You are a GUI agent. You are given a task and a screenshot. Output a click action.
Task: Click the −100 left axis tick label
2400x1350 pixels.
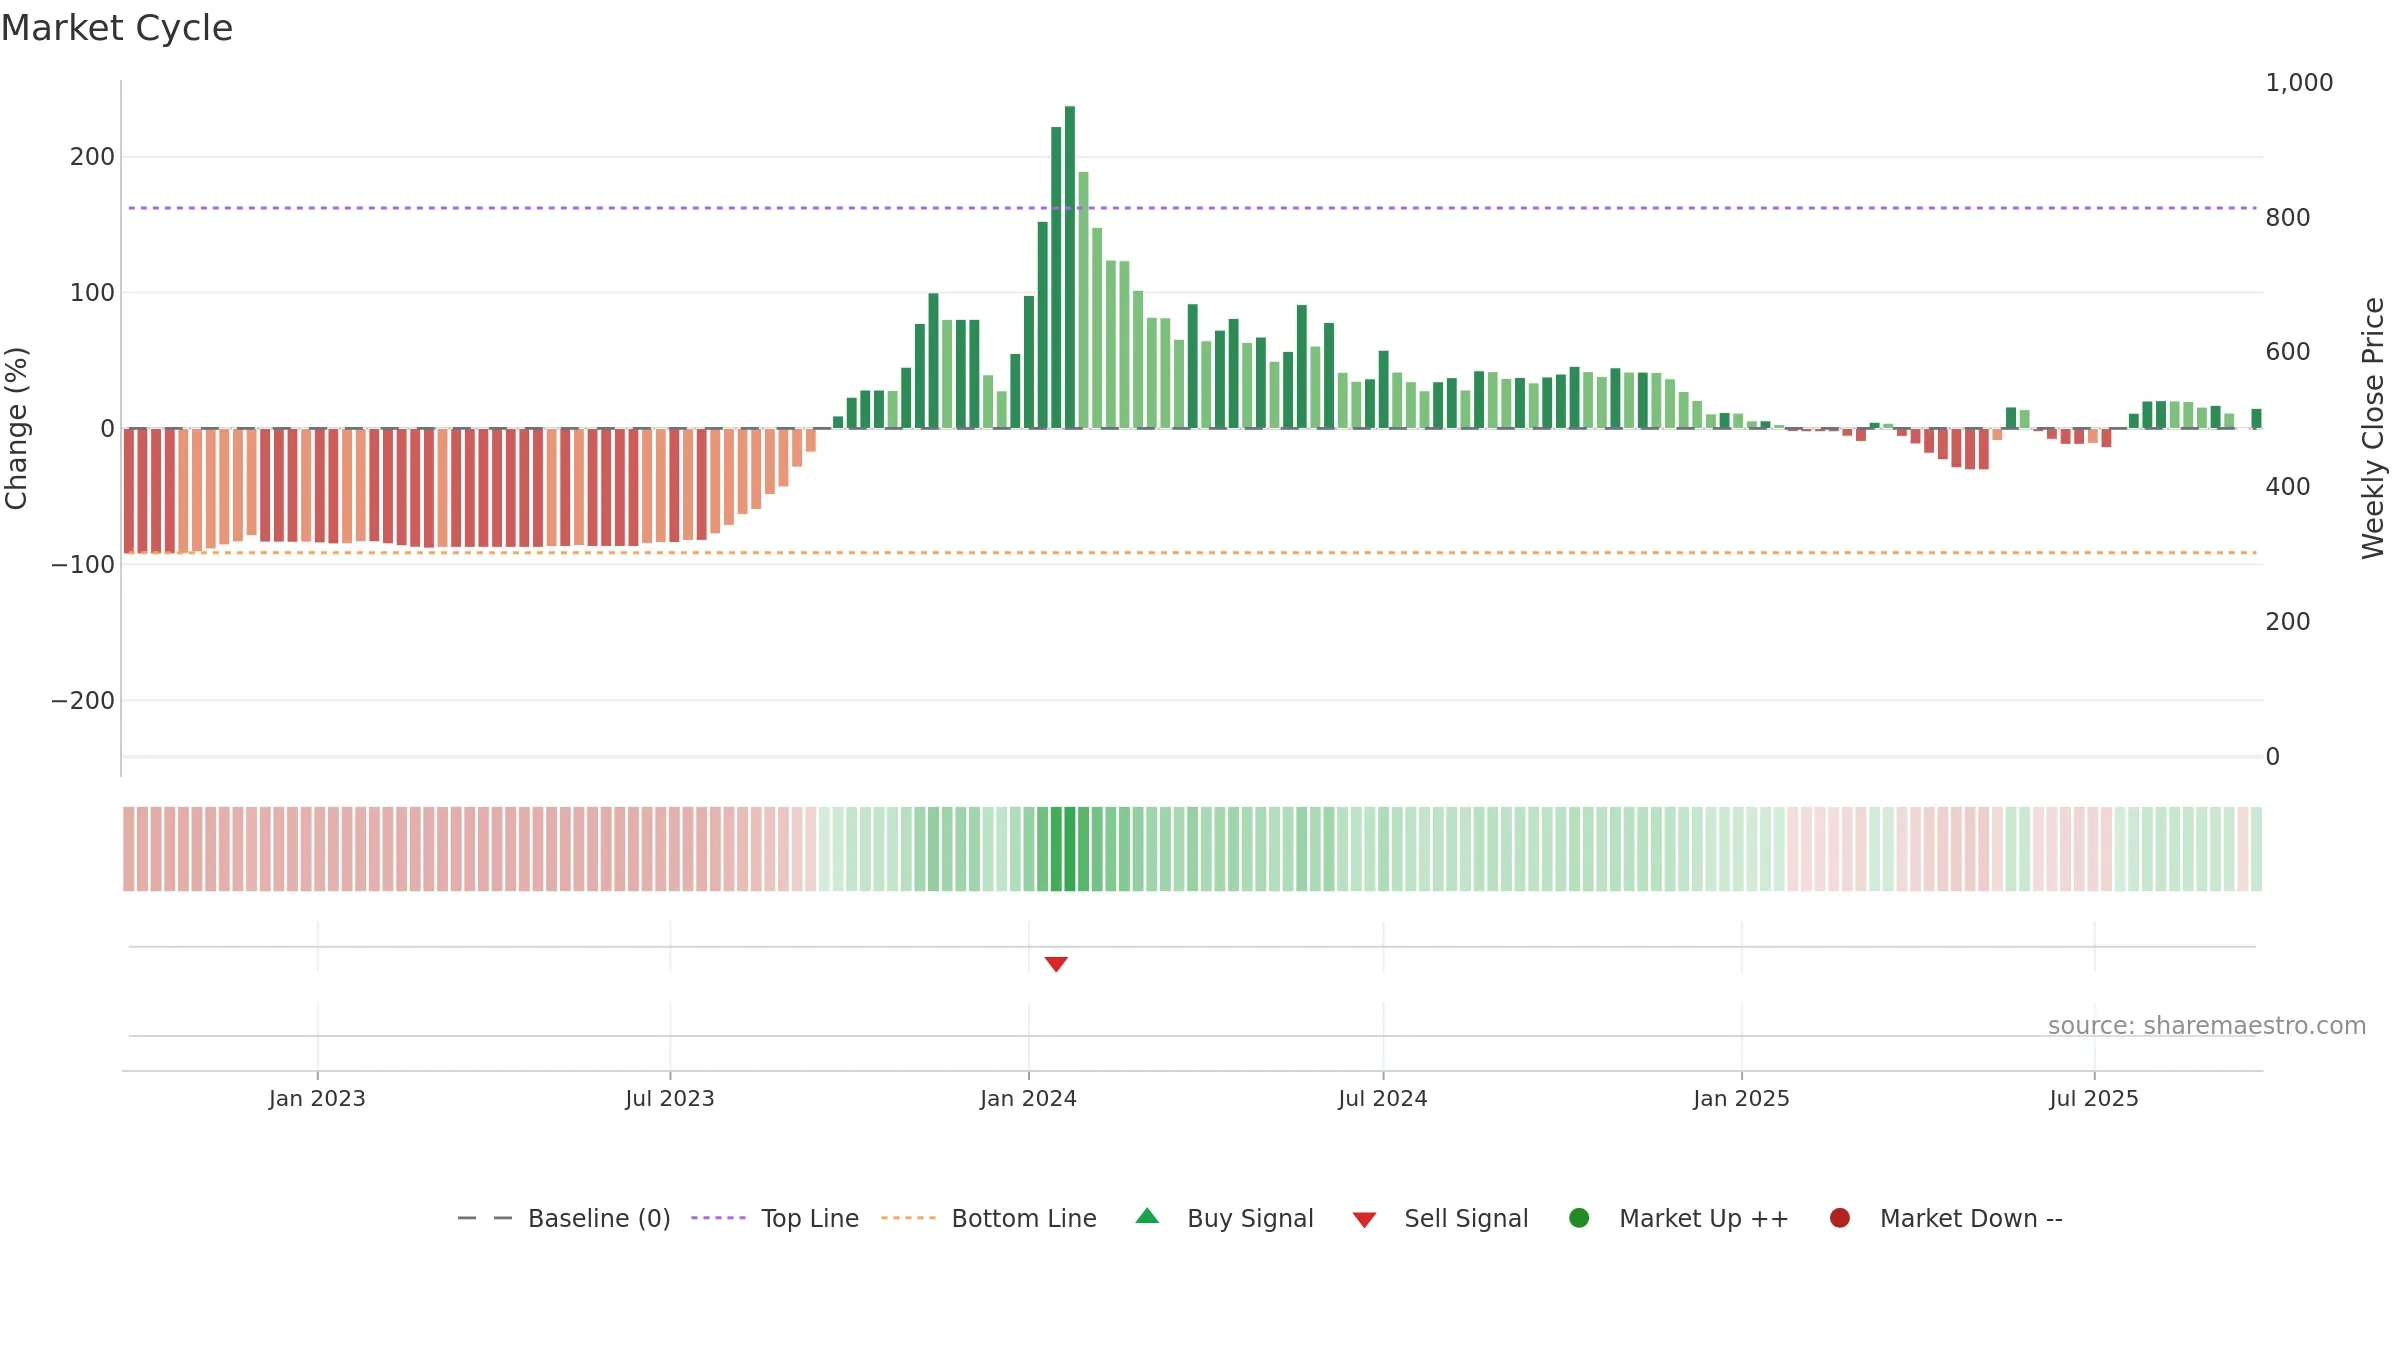(x=83, y=564)
